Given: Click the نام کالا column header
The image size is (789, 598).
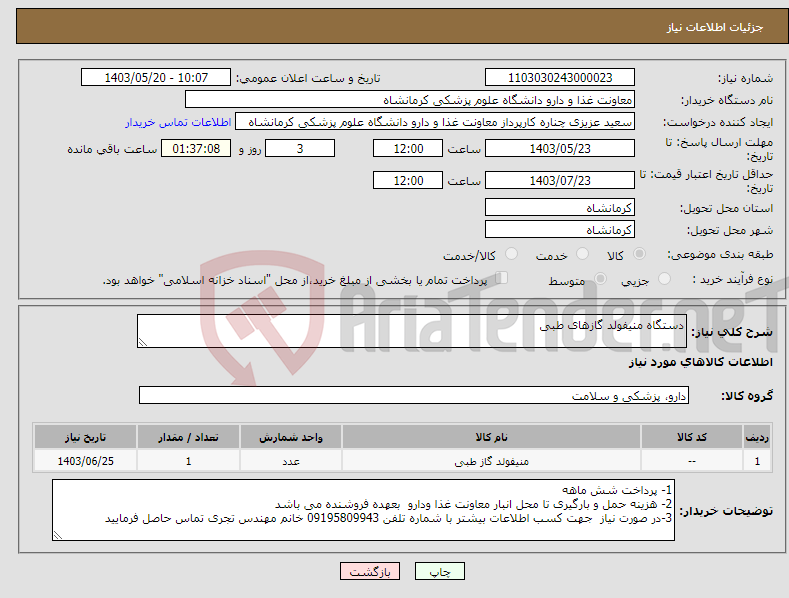Looking at the screenshot, I should click(491, 437).
